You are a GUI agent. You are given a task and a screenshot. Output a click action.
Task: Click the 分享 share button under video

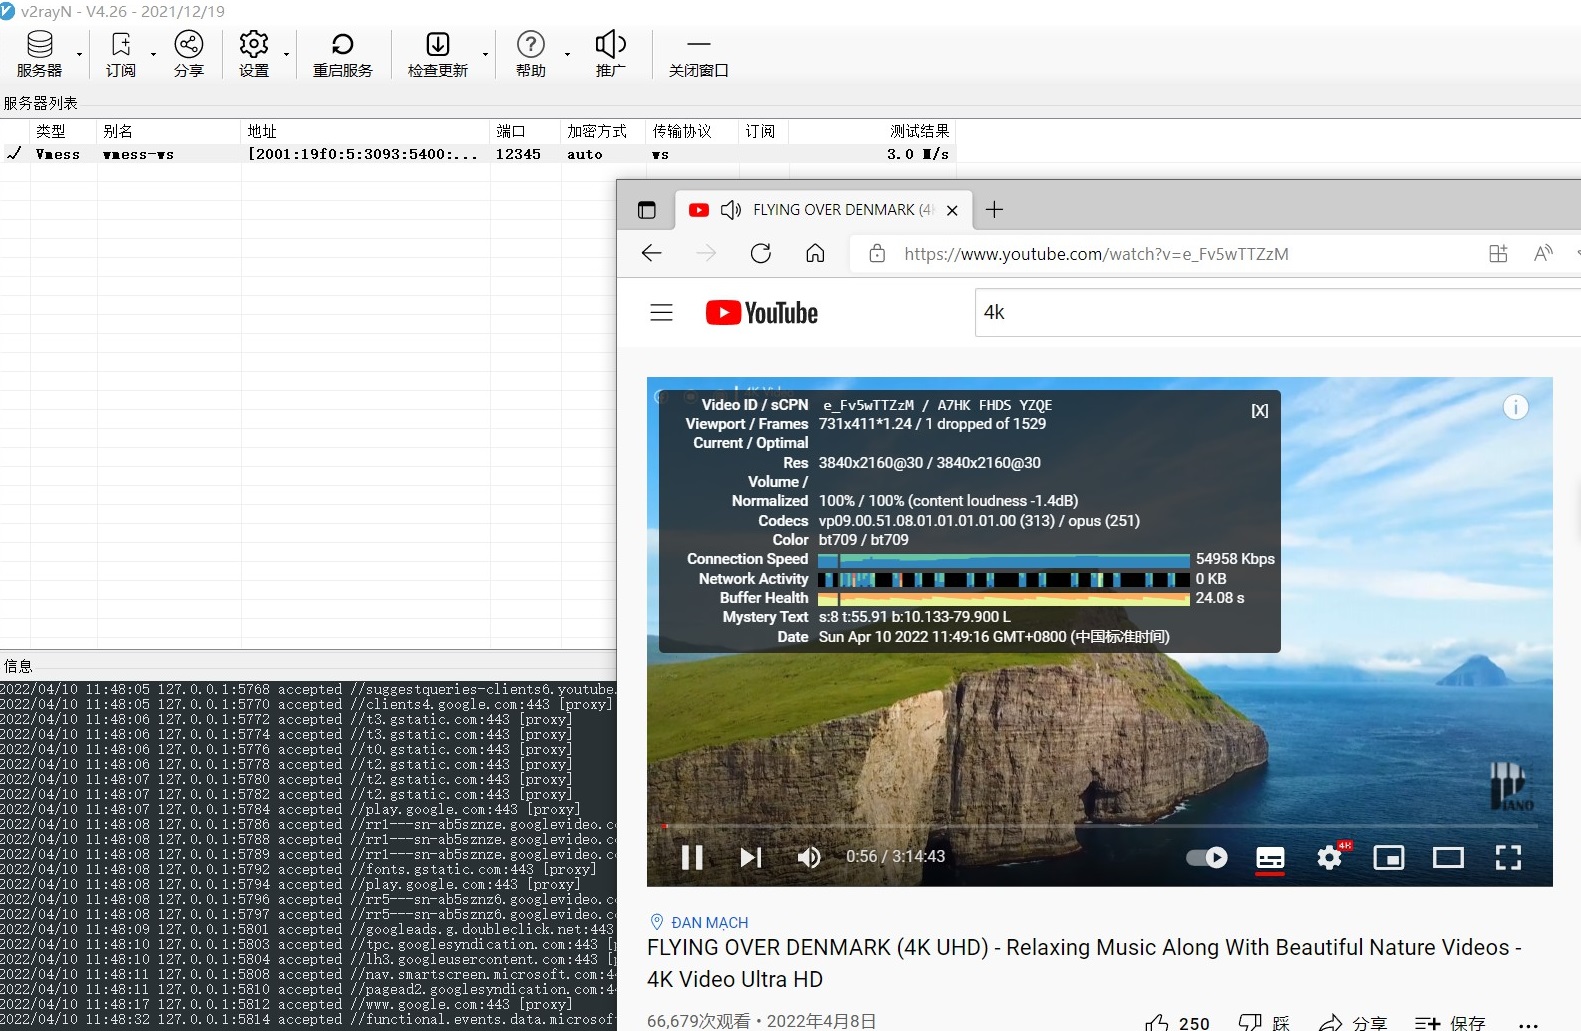pos(1353,1022)
